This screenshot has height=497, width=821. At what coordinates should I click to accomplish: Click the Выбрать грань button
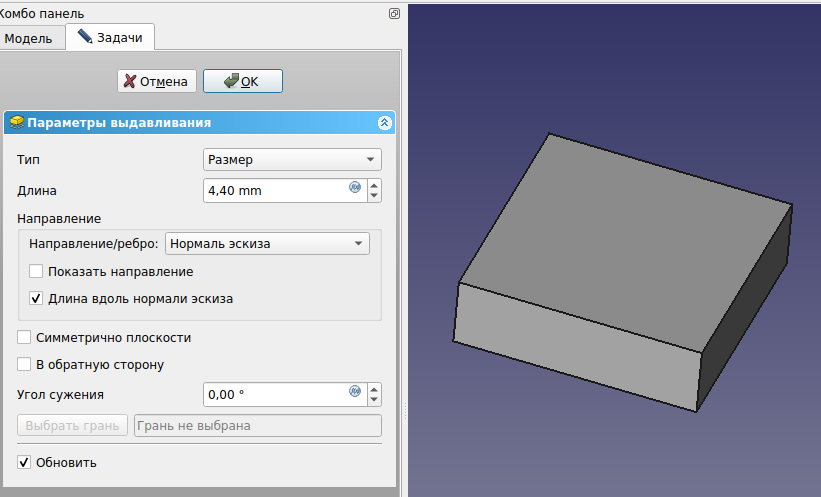point(72,425)
